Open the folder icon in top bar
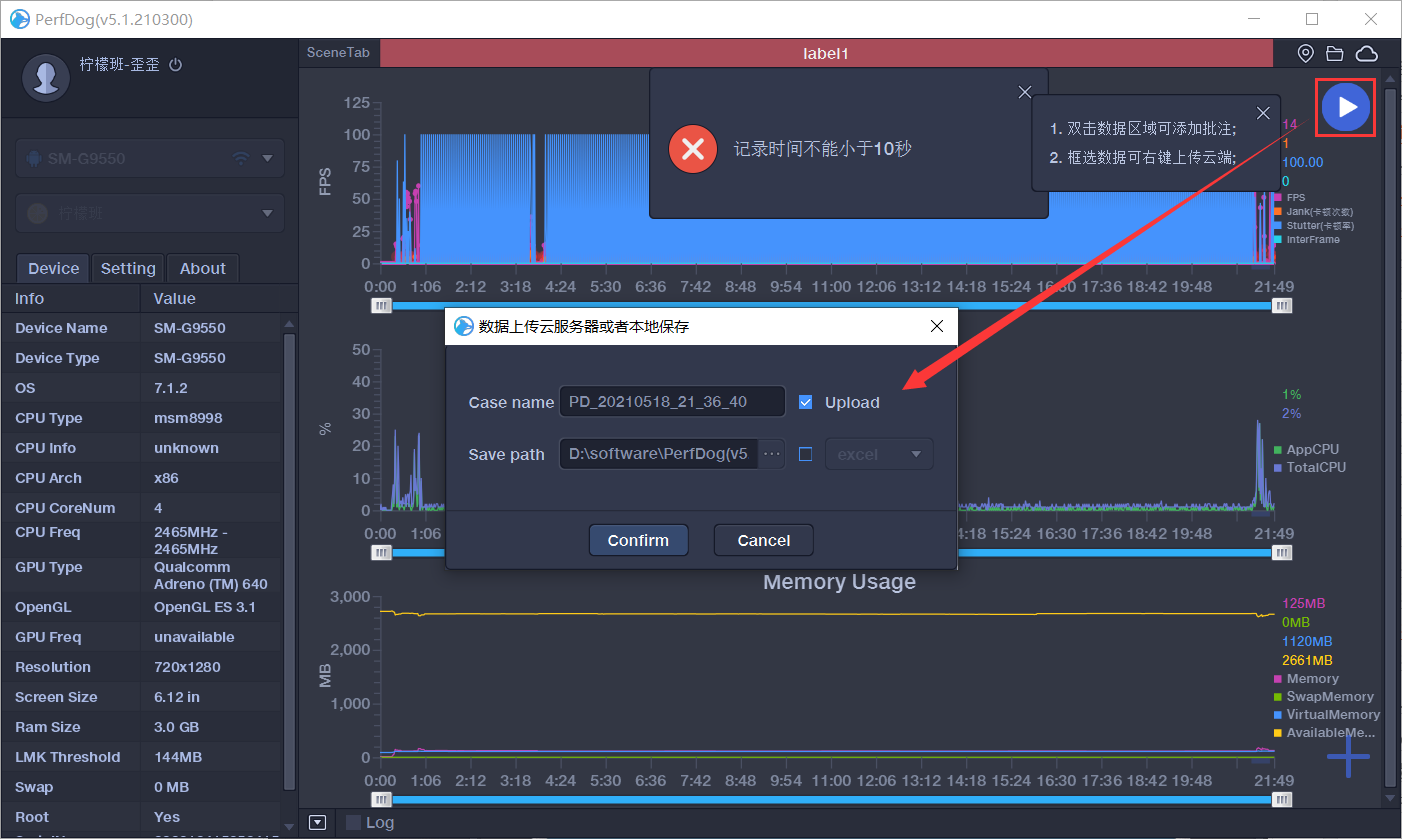Viewport: 1402px width, 839px height. [x=1335, y=53]
